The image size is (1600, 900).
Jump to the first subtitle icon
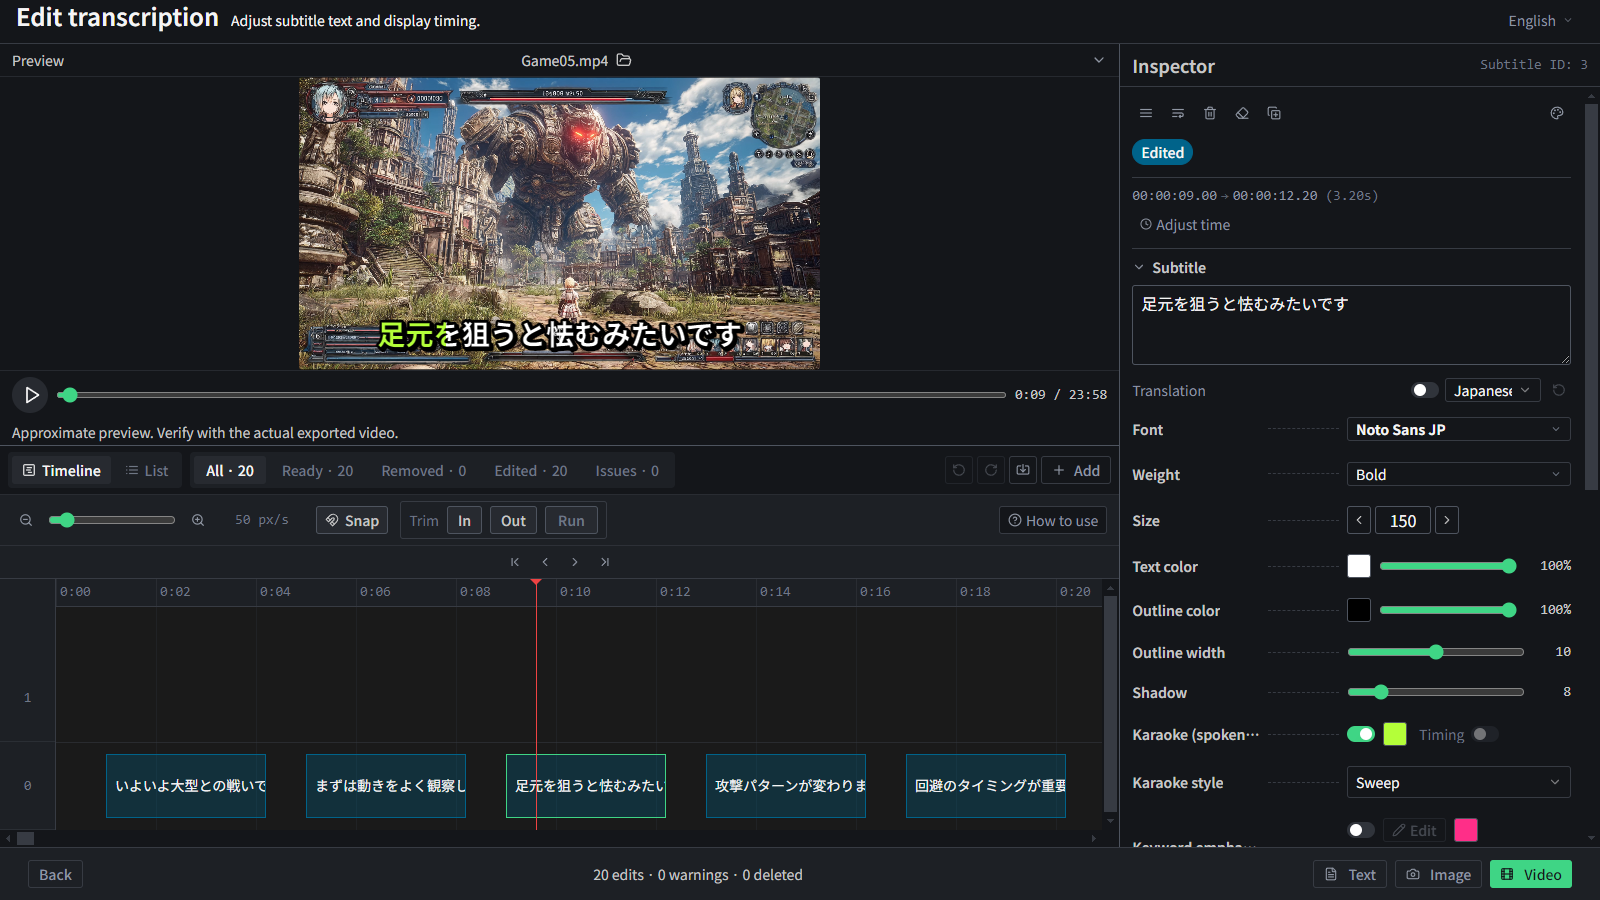[515, 562]
